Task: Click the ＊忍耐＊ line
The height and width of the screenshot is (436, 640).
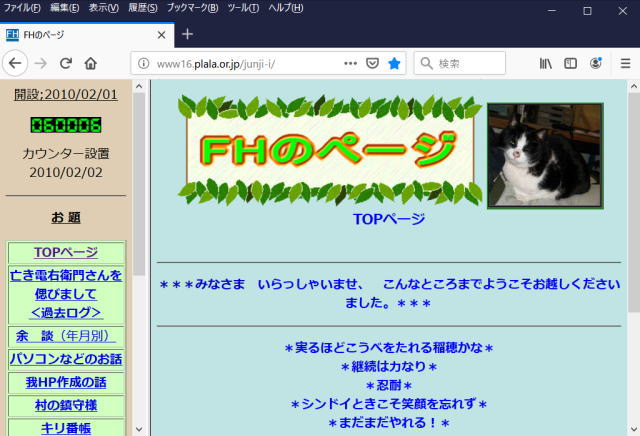Action: pos(389,385)
